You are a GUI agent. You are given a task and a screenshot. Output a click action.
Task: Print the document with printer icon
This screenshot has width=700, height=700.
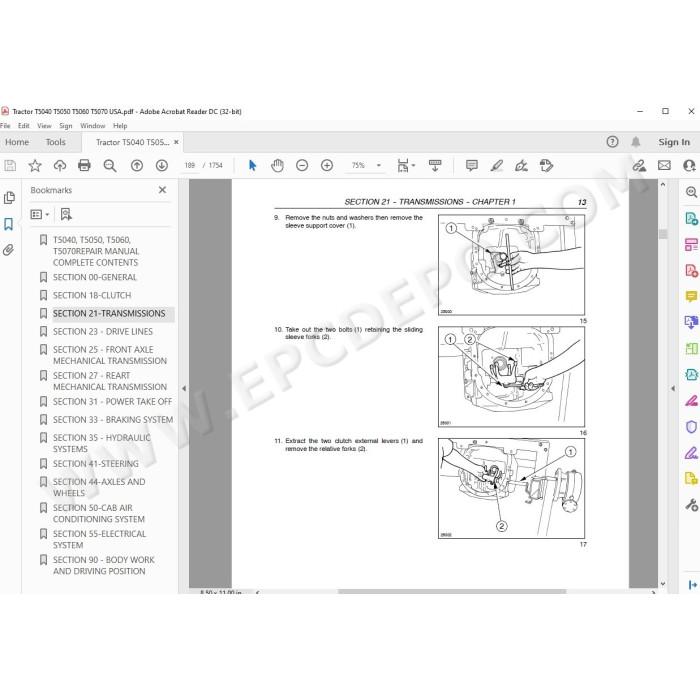coord(84,166)
